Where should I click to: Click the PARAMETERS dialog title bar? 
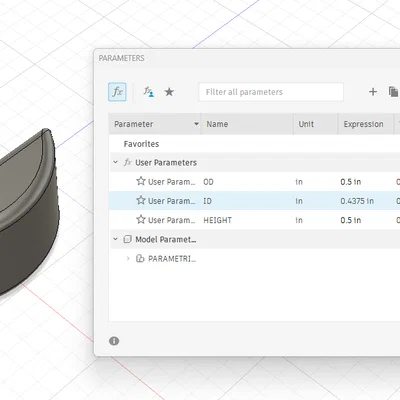(x=247, y=58)
